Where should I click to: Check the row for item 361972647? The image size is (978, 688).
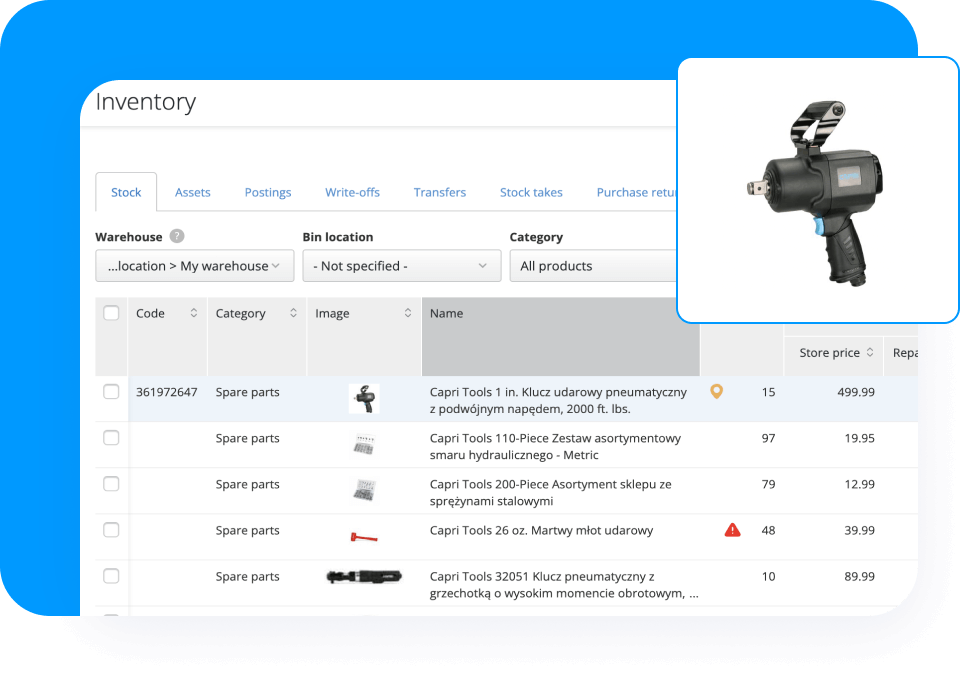click(x=111, y=391)
